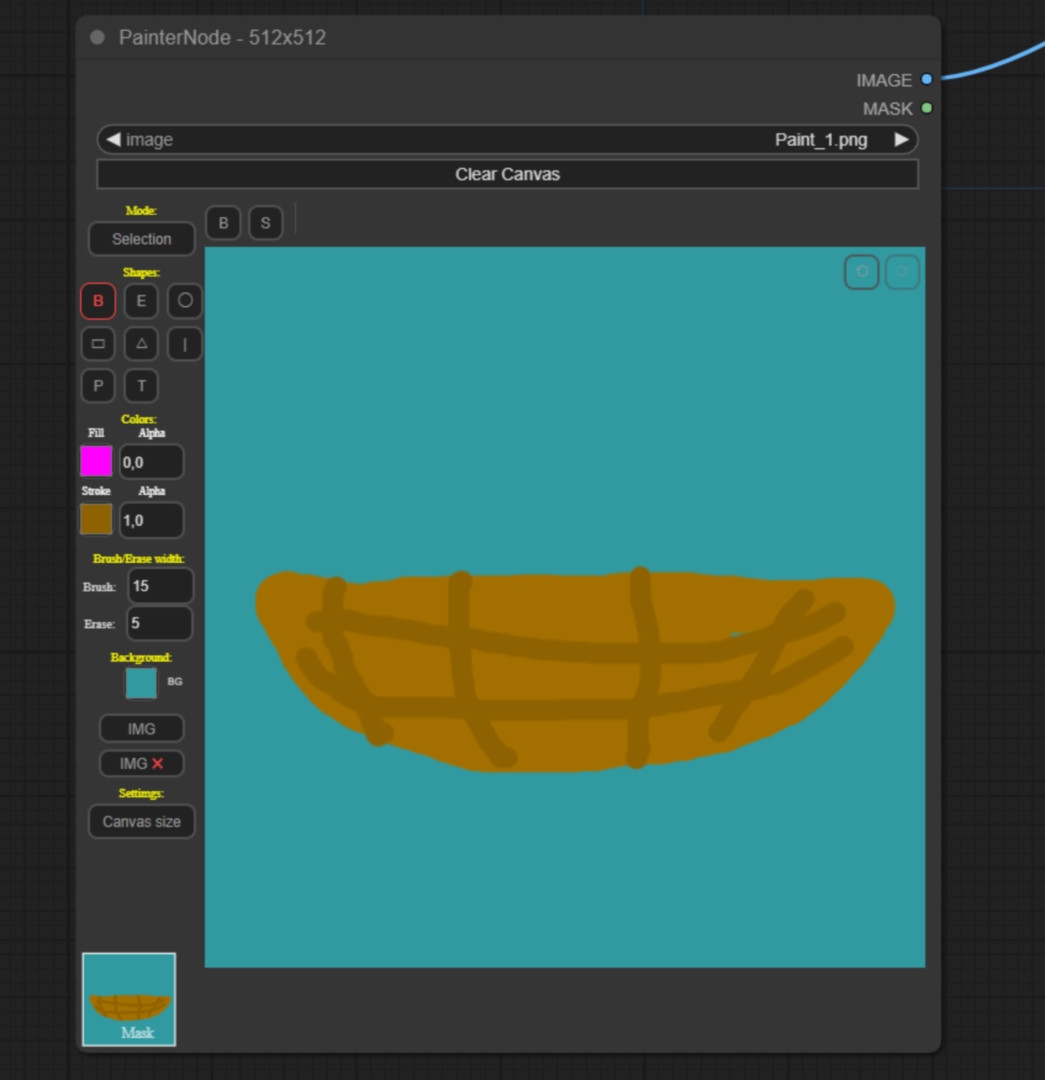Screen dimensions: 1045x1080
Task: Go to next image with right arrow
Action: [901, 140]
